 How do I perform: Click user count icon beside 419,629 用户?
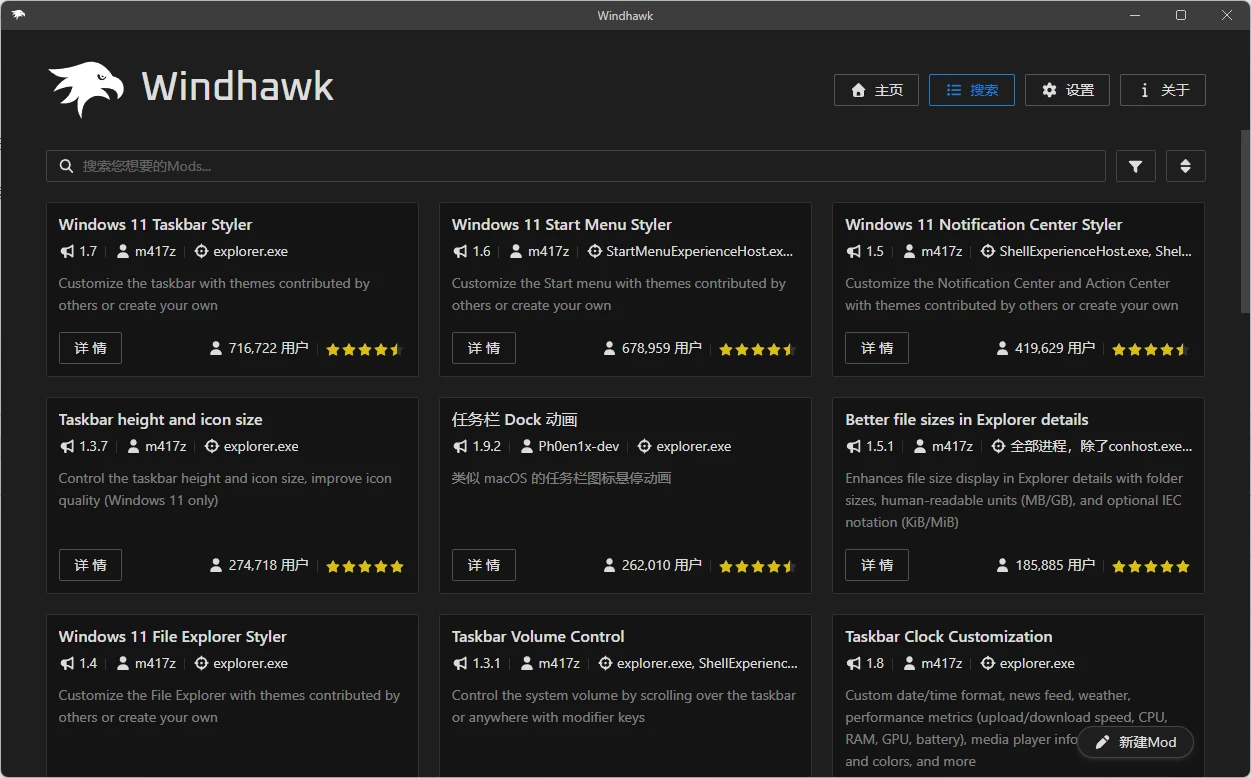tap(1002, 348)
